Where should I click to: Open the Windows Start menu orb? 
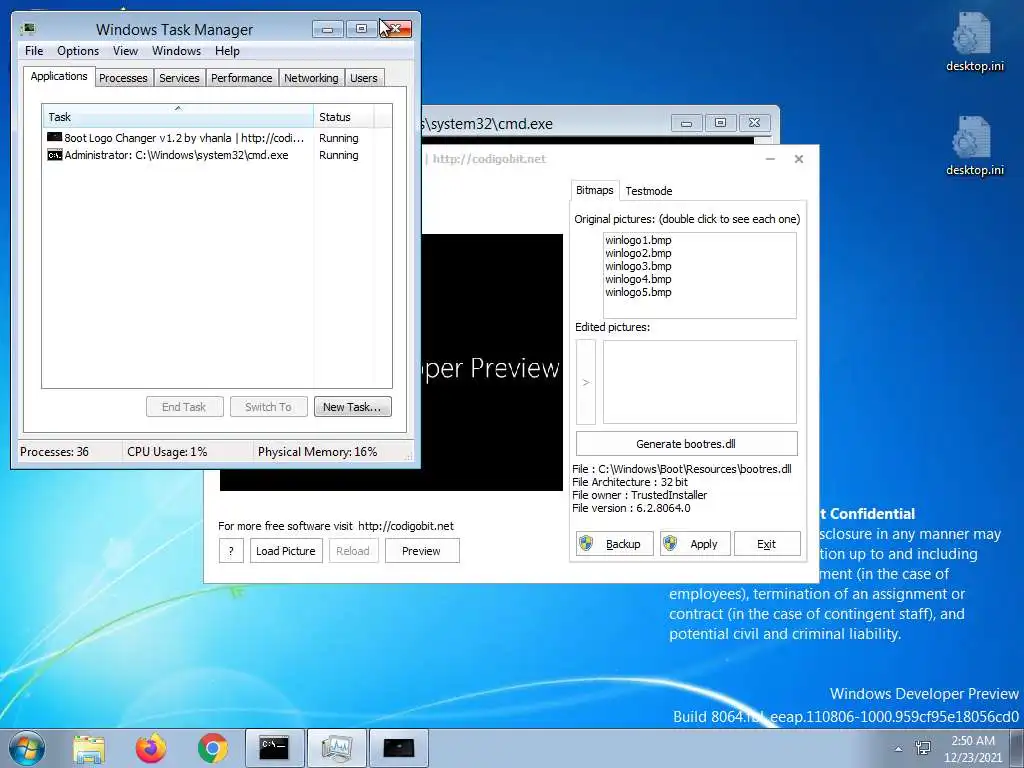point(27,748)
